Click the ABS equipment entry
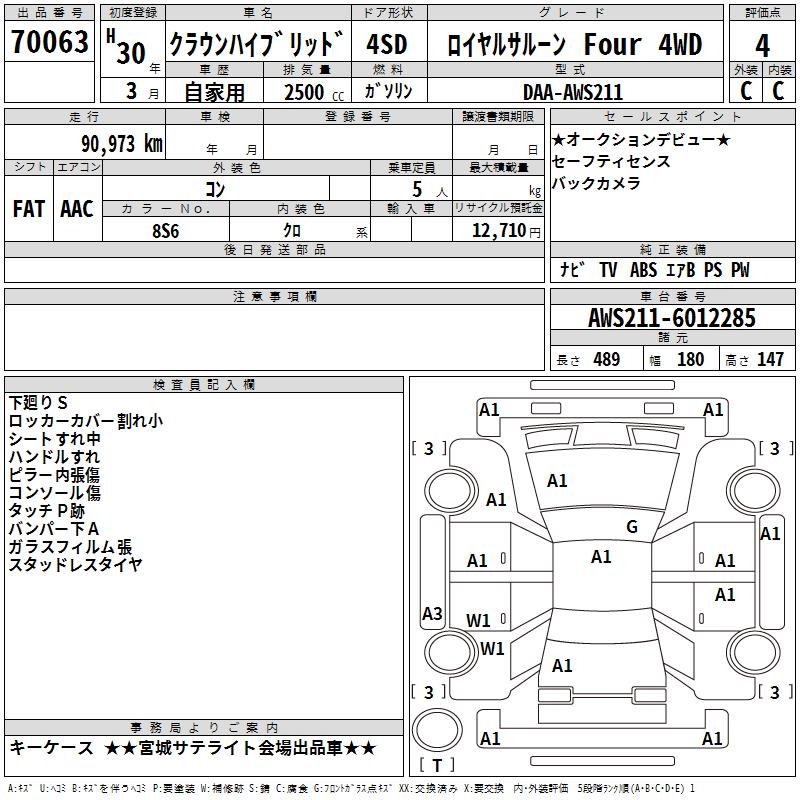This screenshot has width=800, height=800. click(x=643, y=270)
